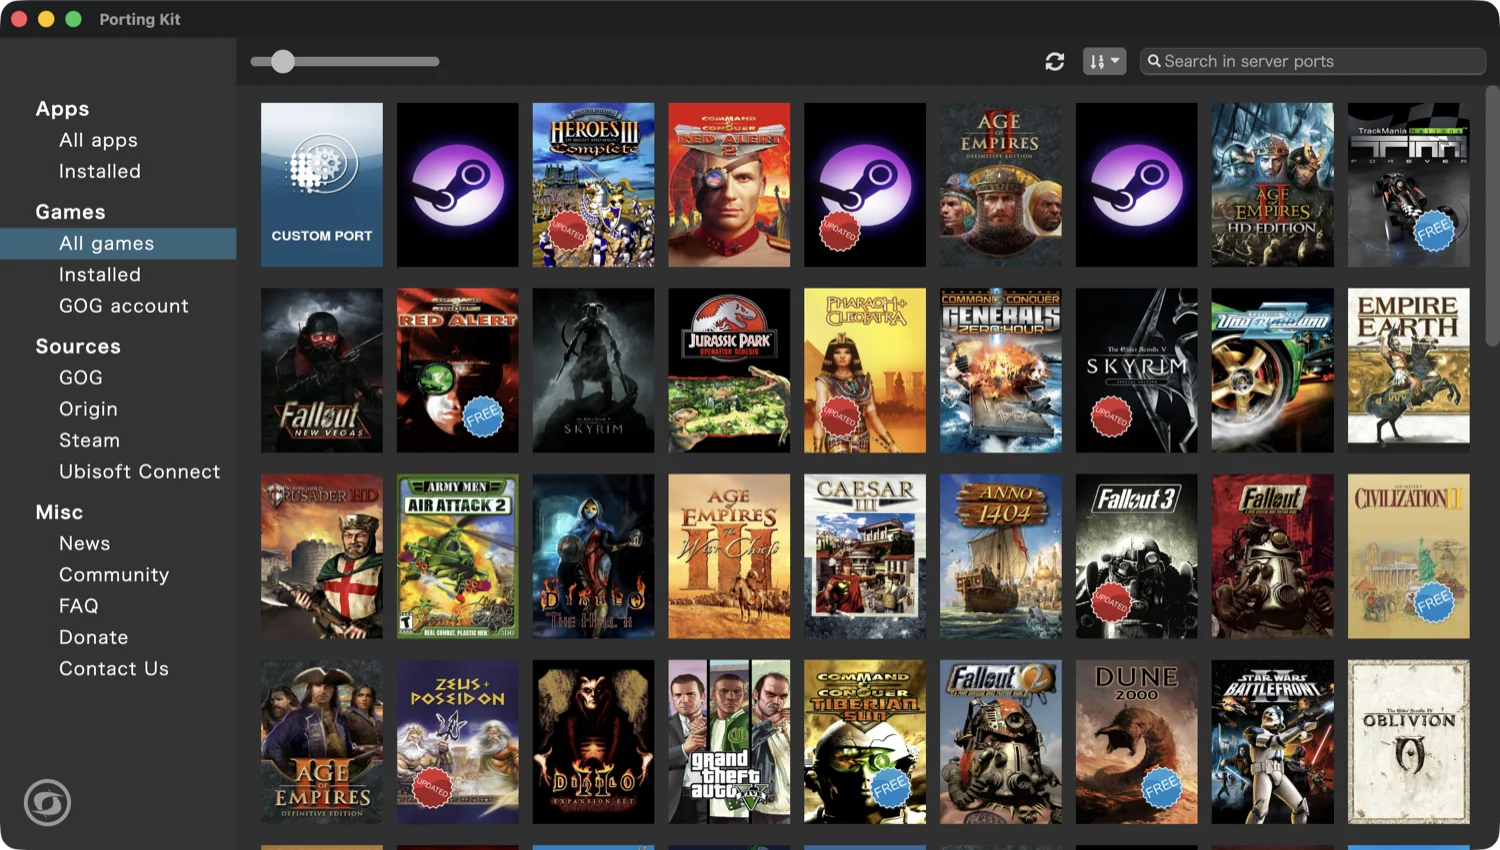The height and width of the screenshot is (850, 1500).
Task: Open Installed under the Games section
Action: click(100, 274)
